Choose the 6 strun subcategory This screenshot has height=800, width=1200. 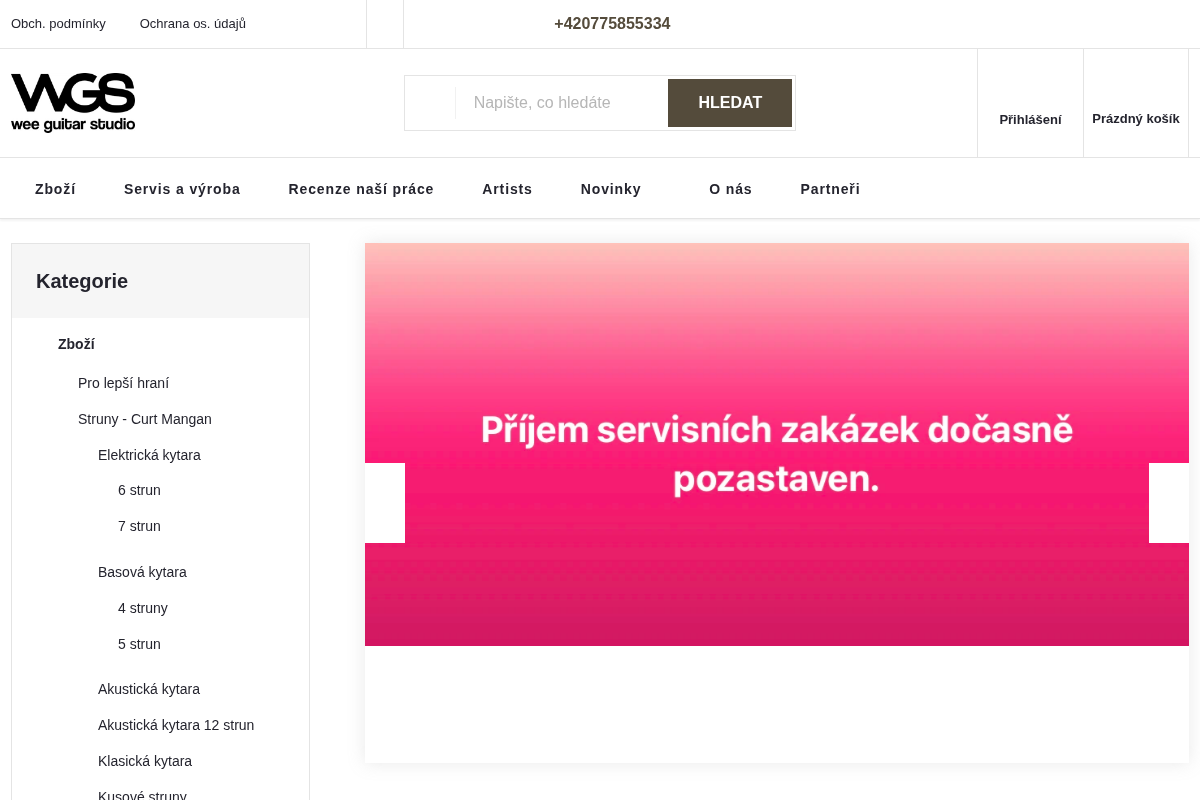click(139, 490)
